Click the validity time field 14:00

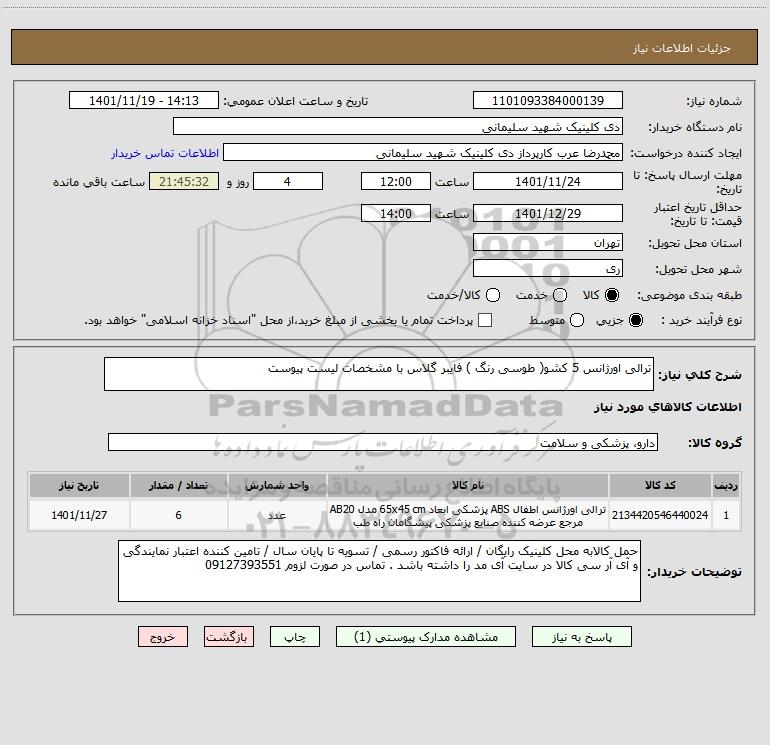pyautogui.click(x=396, y=213)
